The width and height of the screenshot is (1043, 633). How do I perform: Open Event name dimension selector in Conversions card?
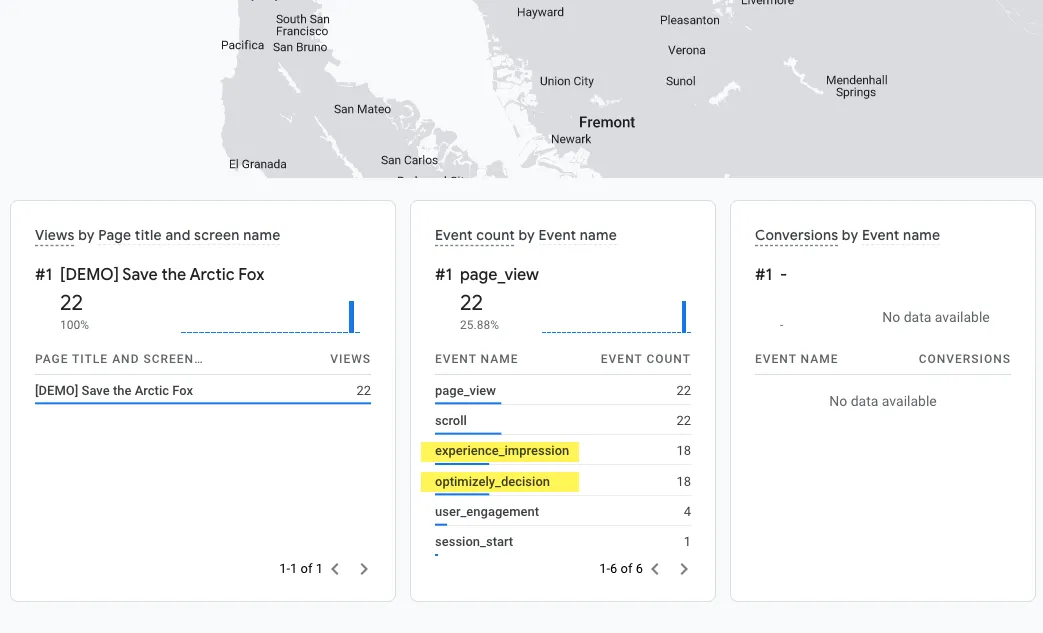tap(901, 235)
